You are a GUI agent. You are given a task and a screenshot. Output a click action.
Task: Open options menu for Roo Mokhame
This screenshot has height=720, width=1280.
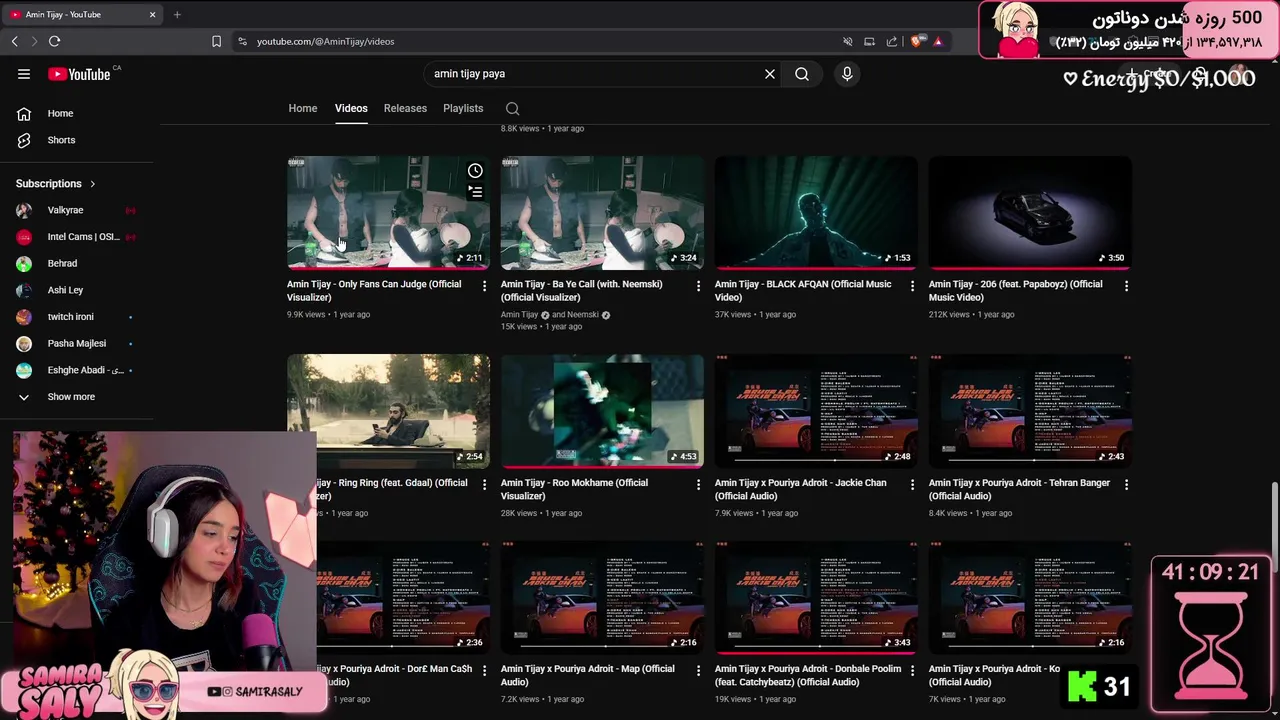698,485
